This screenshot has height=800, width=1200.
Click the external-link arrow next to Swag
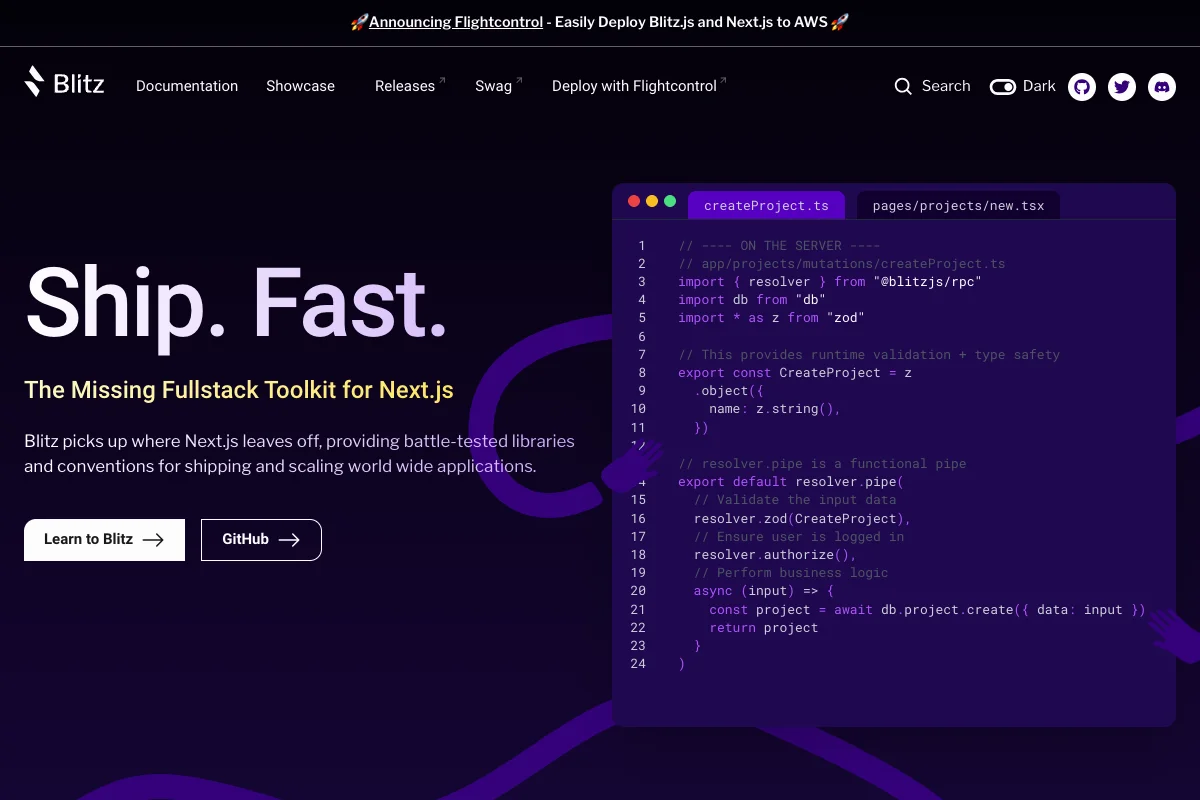click(519, 78)
